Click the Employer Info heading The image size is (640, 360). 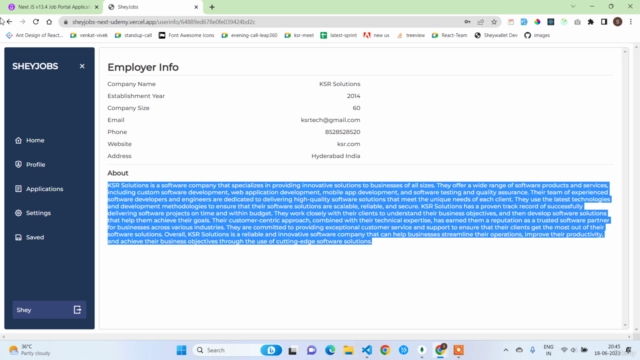click(143, 67)
